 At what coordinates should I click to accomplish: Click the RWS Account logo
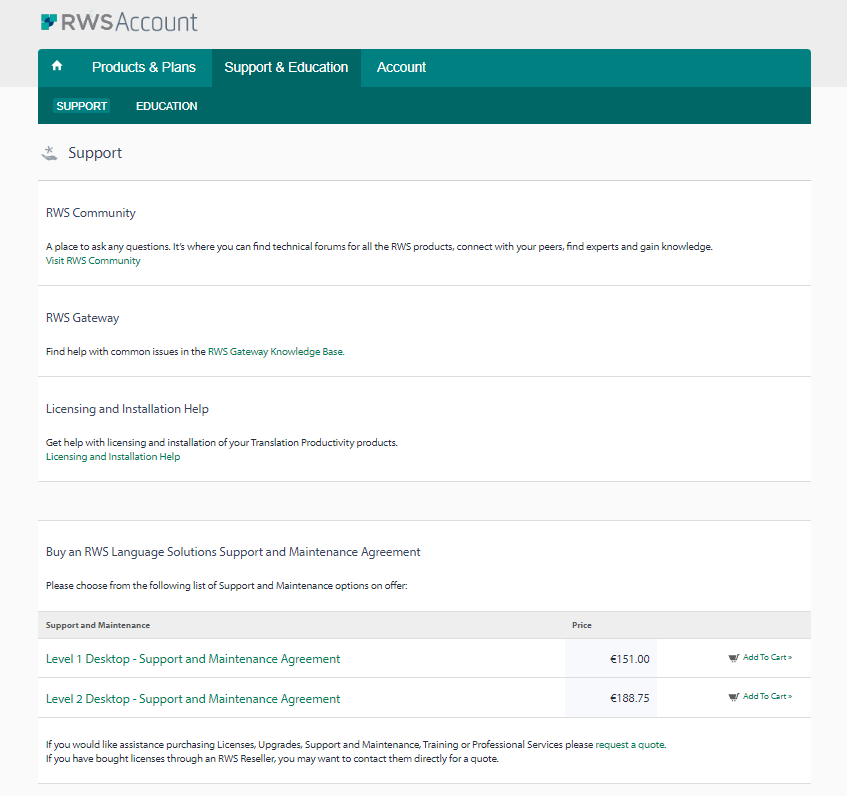pyautogui.click(x=119, y=22)
